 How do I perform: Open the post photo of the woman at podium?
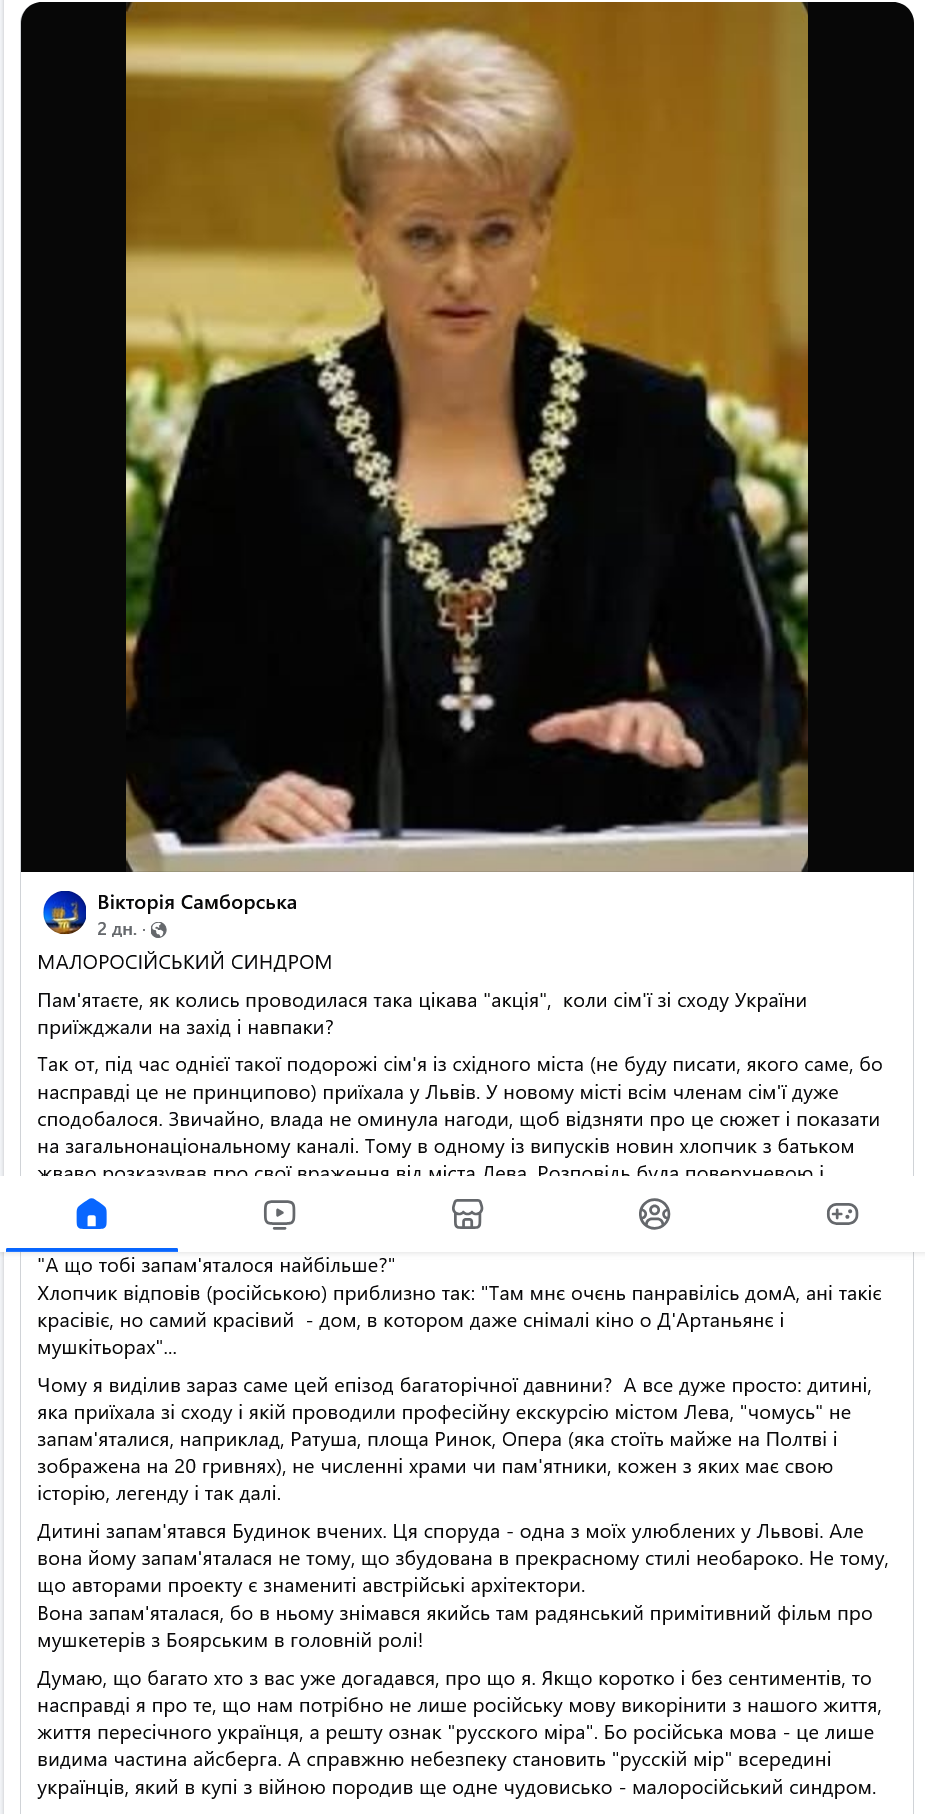(467, 436)
